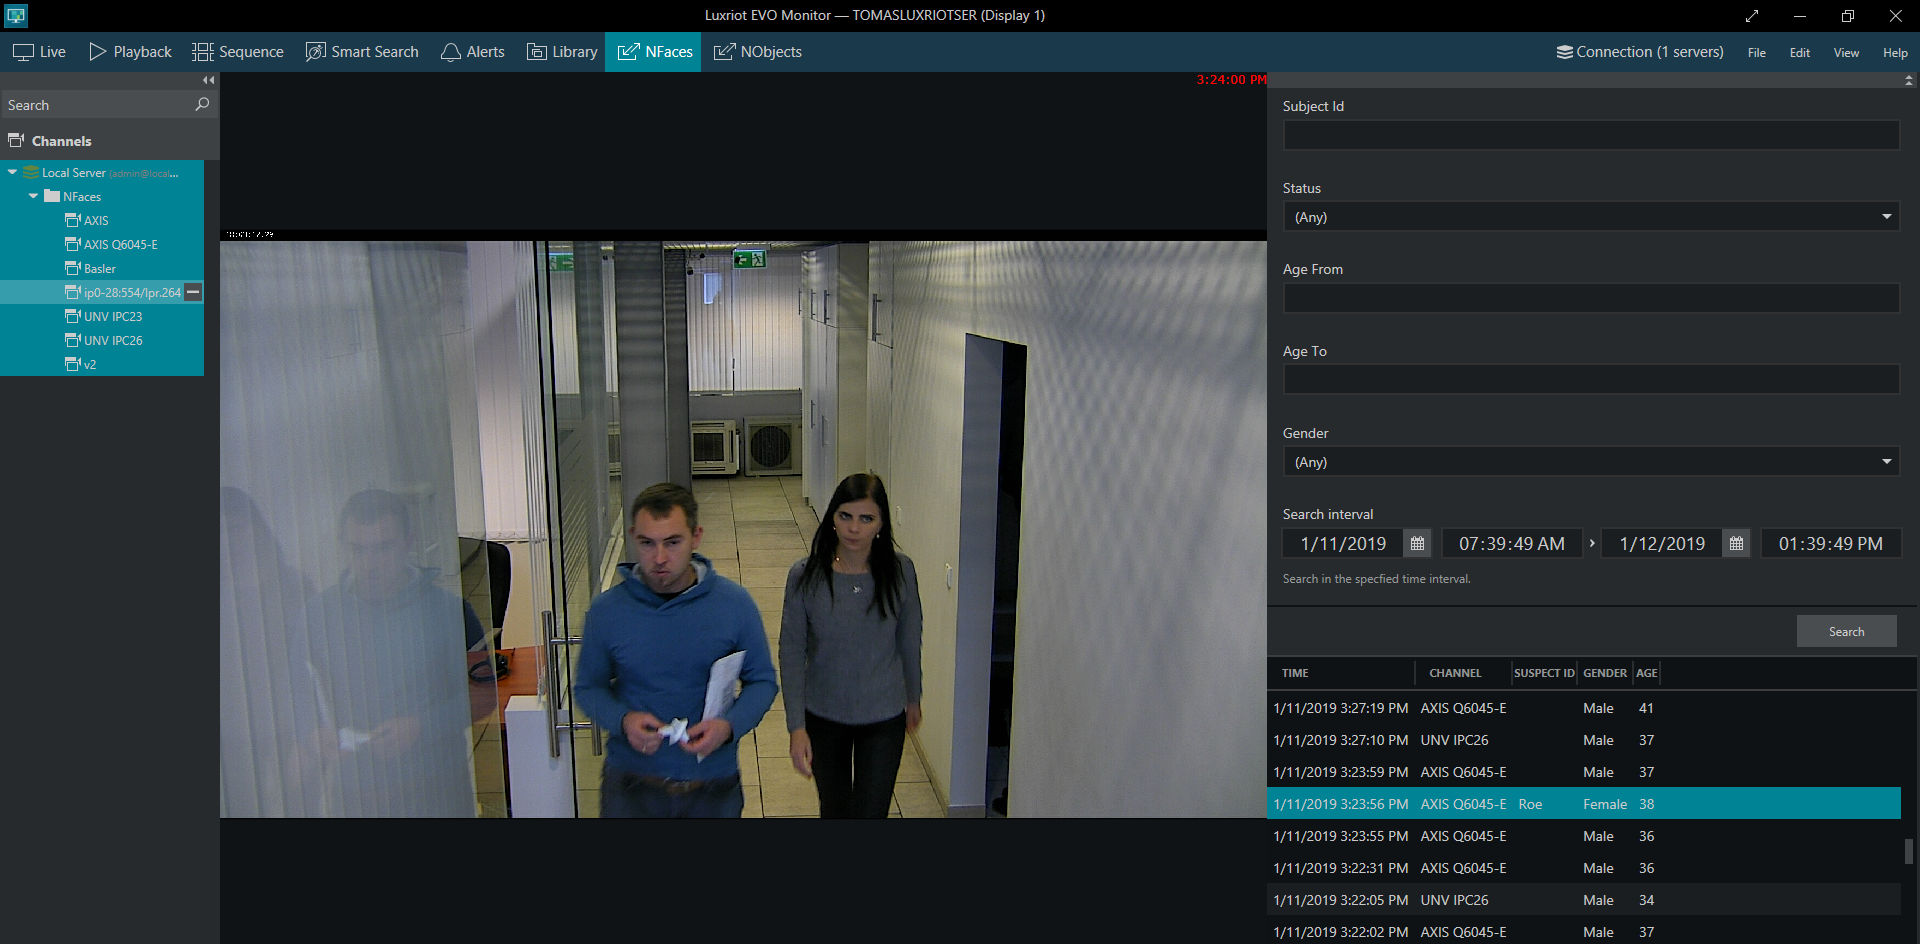1920x944 pixels.
Task: Click the fullscreen expand icon in title bar
Action: [x=1752, y=16]
